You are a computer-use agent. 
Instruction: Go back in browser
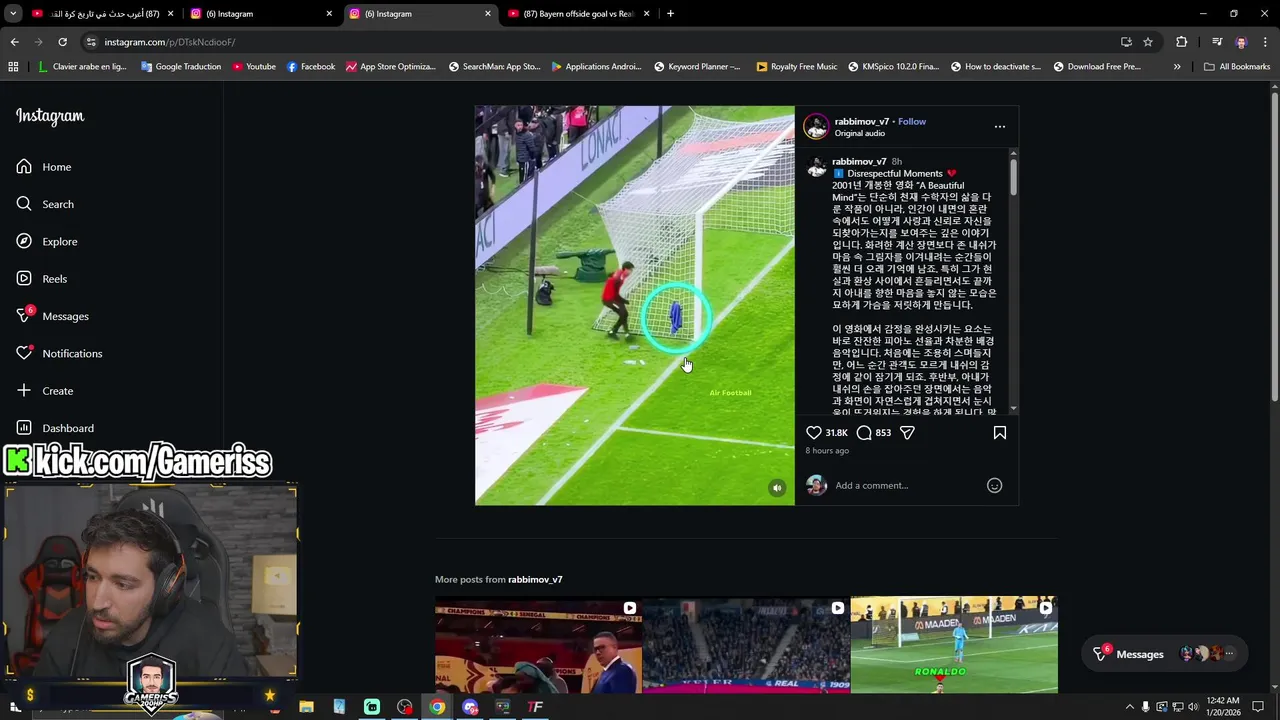pyautogui.click(x=14, y=42)
